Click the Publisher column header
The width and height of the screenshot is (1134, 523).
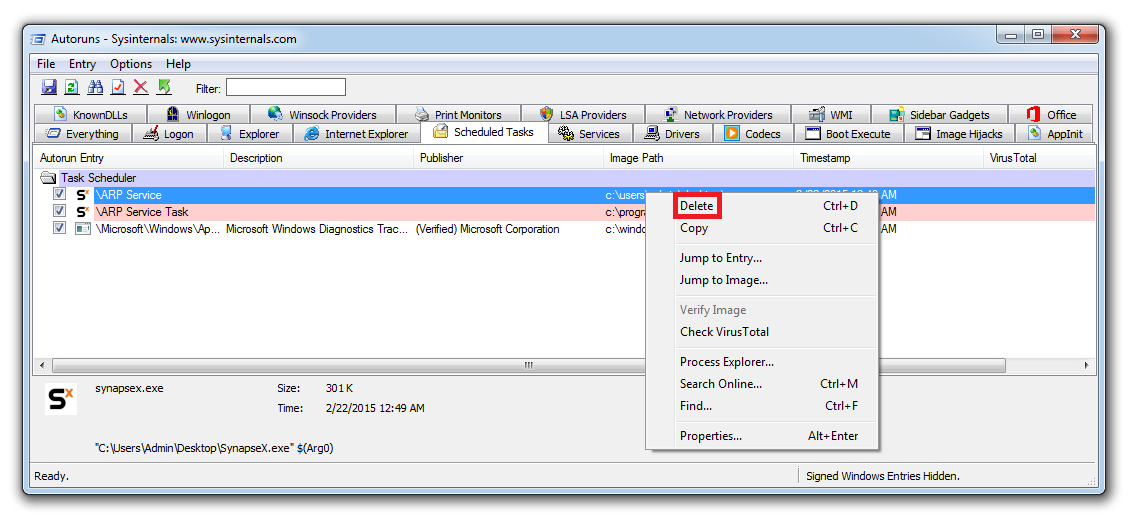509,158
